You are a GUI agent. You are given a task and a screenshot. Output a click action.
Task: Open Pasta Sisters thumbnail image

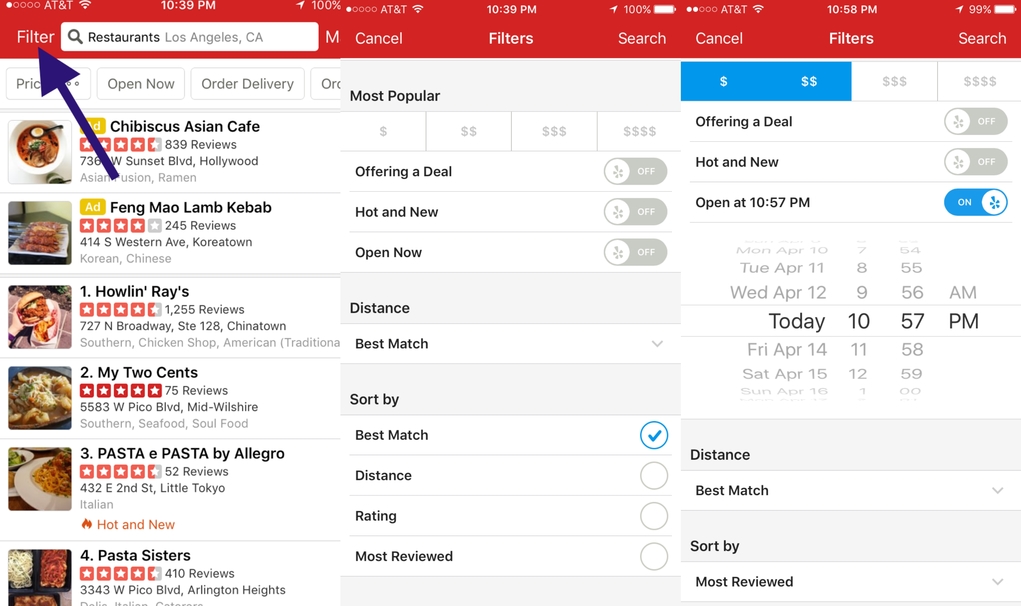coord(40,577)
